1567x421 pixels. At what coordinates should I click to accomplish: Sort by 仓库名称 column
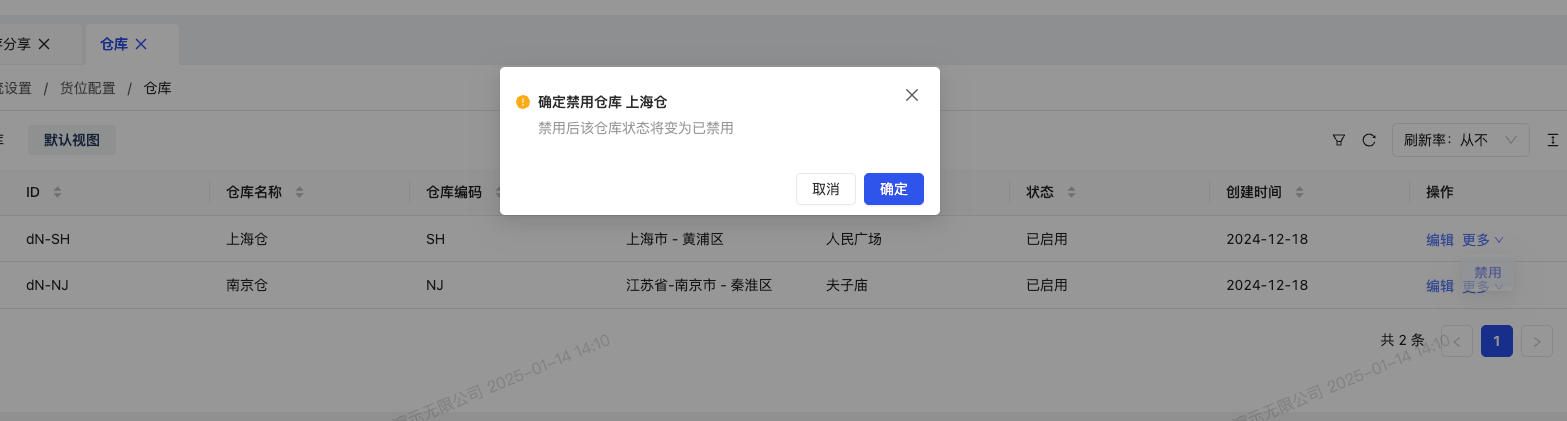[299, 192]
